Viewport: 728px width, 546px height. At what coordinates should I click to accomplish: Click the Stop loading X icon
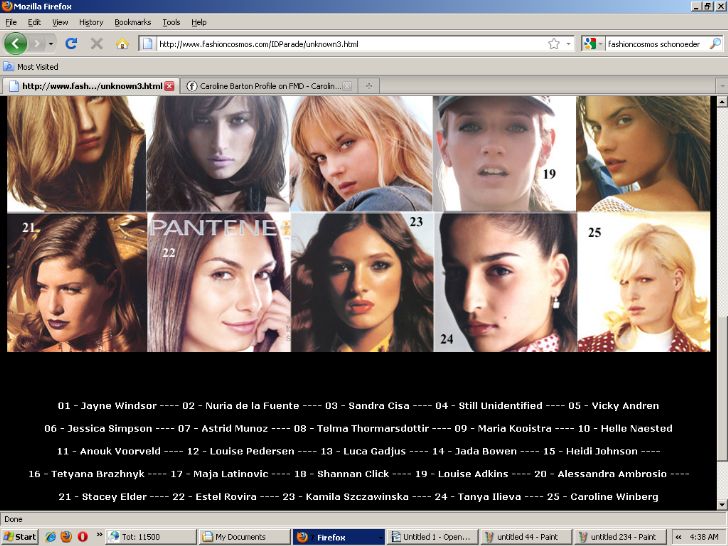[x=97, y=44]
